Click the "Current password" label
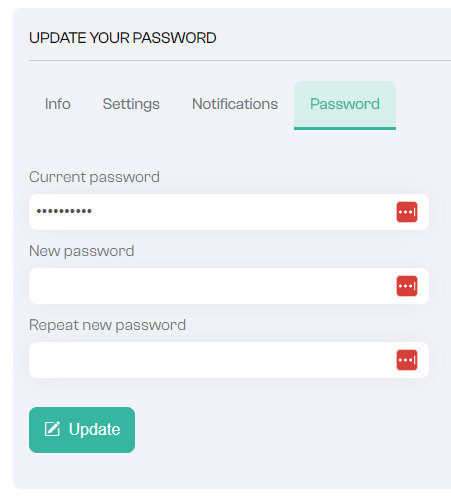This screenshot has height=502, width=451. [x=94, y=177]
